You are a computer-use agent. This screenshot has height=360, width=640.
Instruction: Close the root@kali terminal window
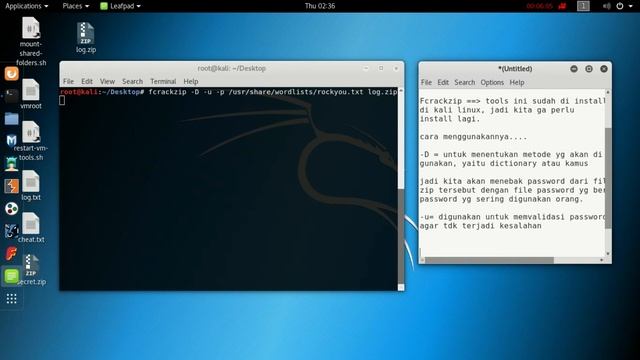pyautogui.click(x=396, y=68)
